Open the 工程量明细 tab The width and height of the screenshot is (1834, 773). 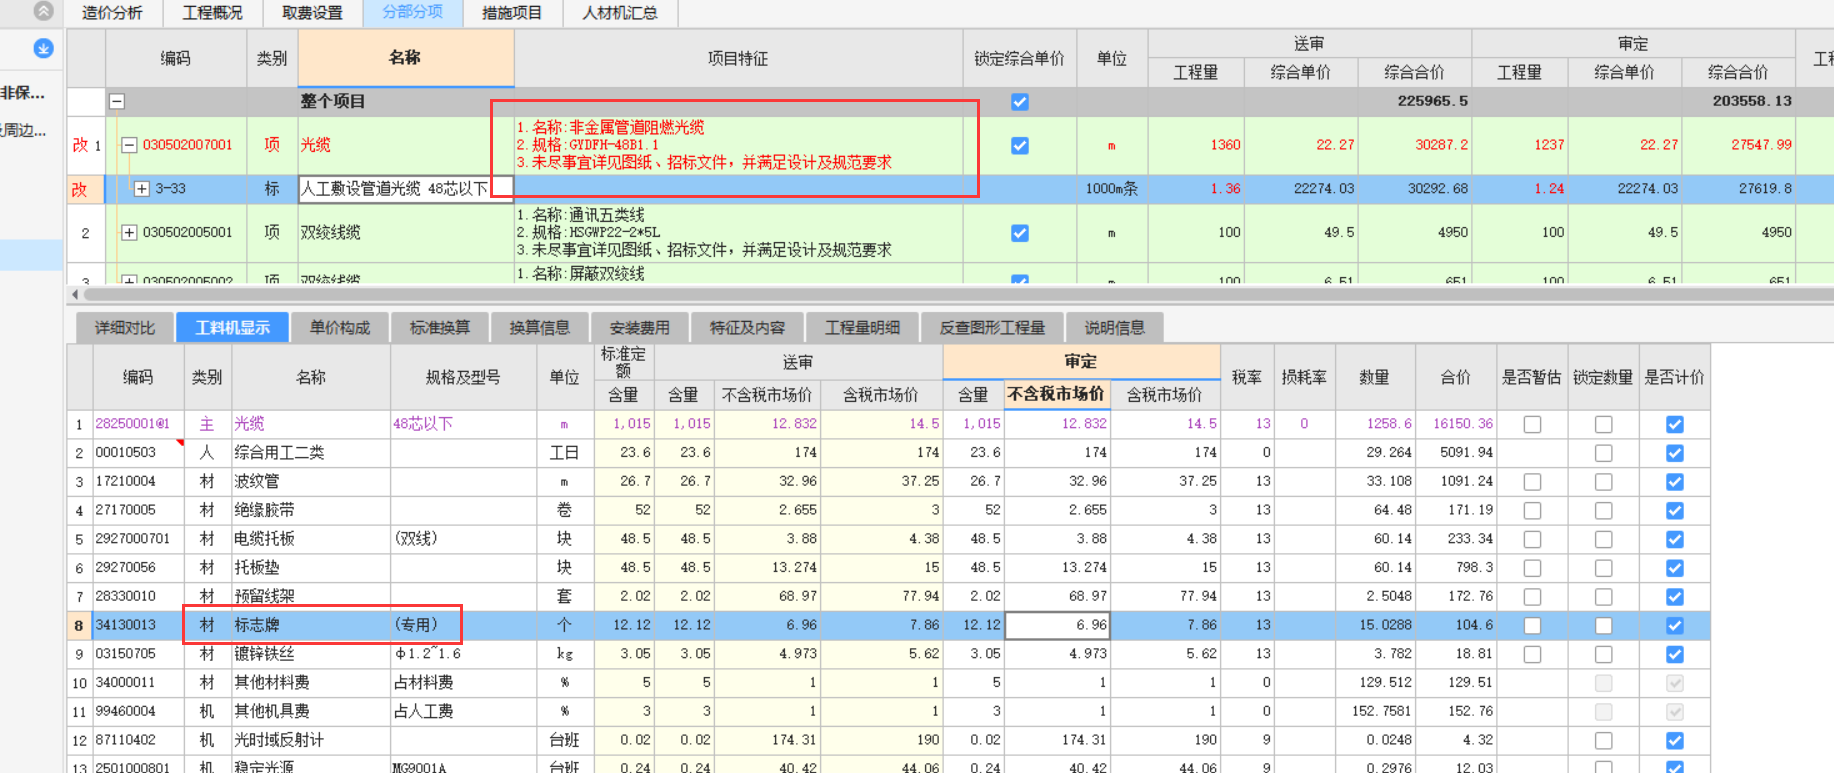tap(862, 328)
